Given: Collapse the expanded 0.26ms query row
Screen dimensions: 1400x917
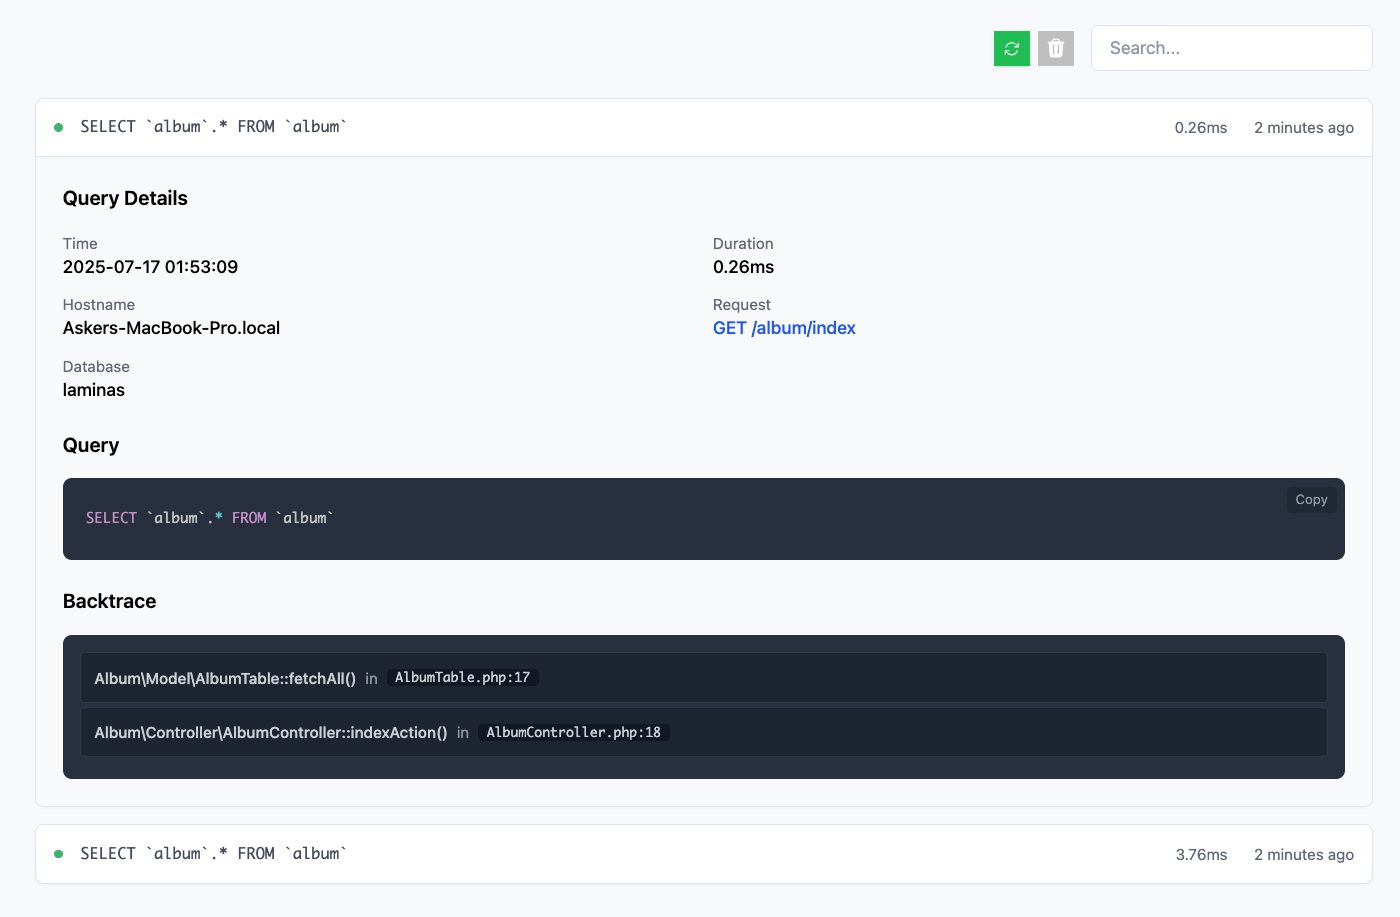Looking at the screenshot, I should 600,127.
